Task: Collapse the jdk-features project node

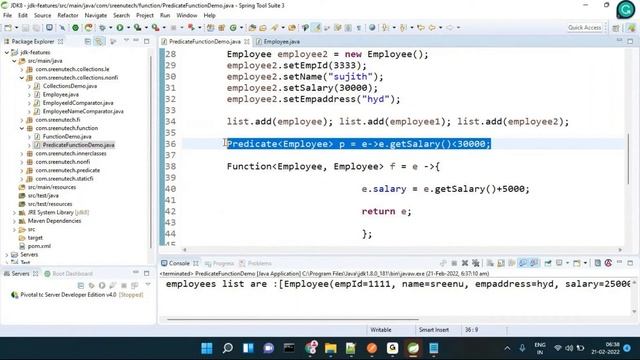Action: click(7, 52)
